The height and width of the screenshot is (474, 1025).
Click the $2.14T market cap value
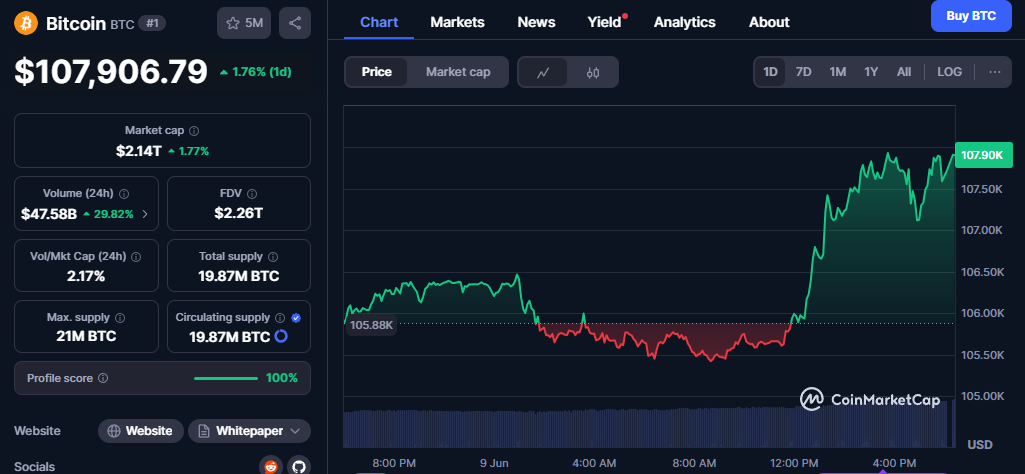[x=139, y=151]
